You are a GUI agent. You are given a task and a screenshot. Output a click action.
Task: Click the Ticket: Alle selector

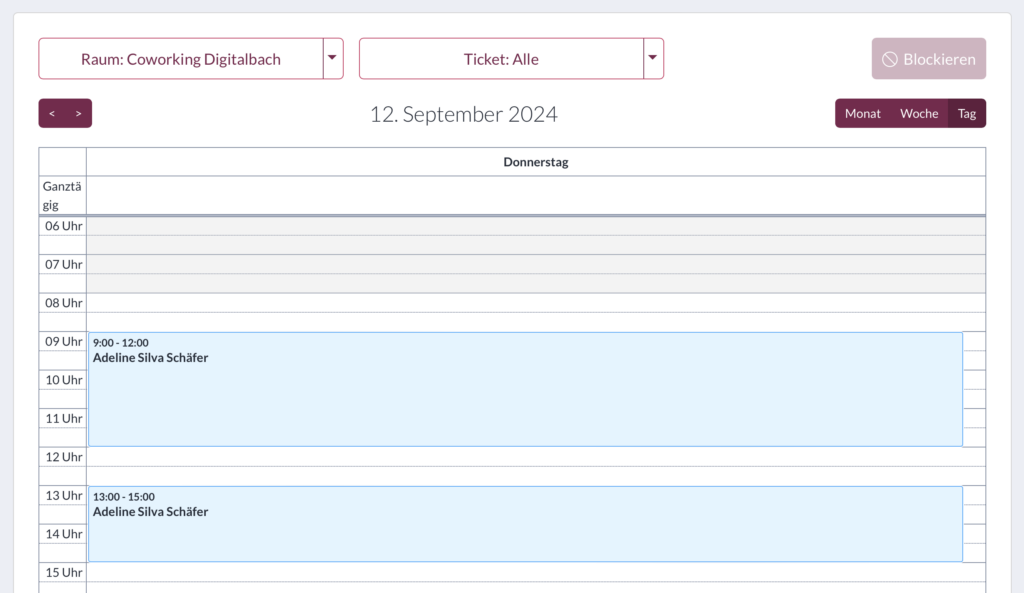click(x=501, y=59)
